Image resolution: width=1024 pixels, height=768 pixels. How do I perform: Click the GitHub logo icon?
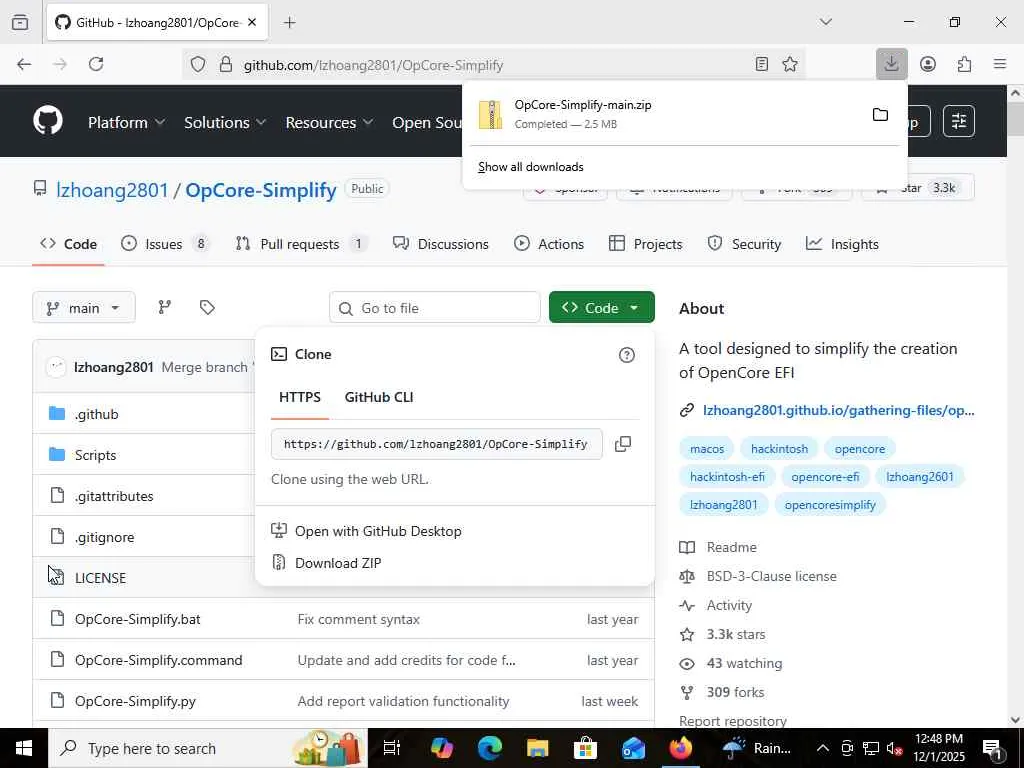click(48, 121)
